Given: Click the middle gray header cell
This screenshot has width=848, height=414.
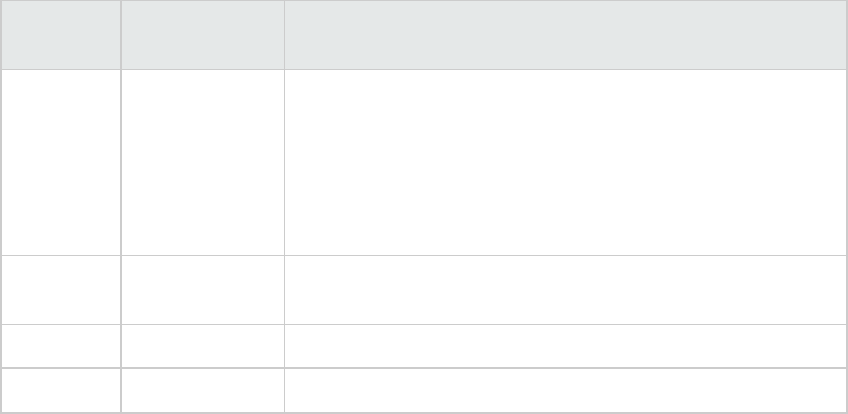Looking at the screenshot, I should click(202, 35).
